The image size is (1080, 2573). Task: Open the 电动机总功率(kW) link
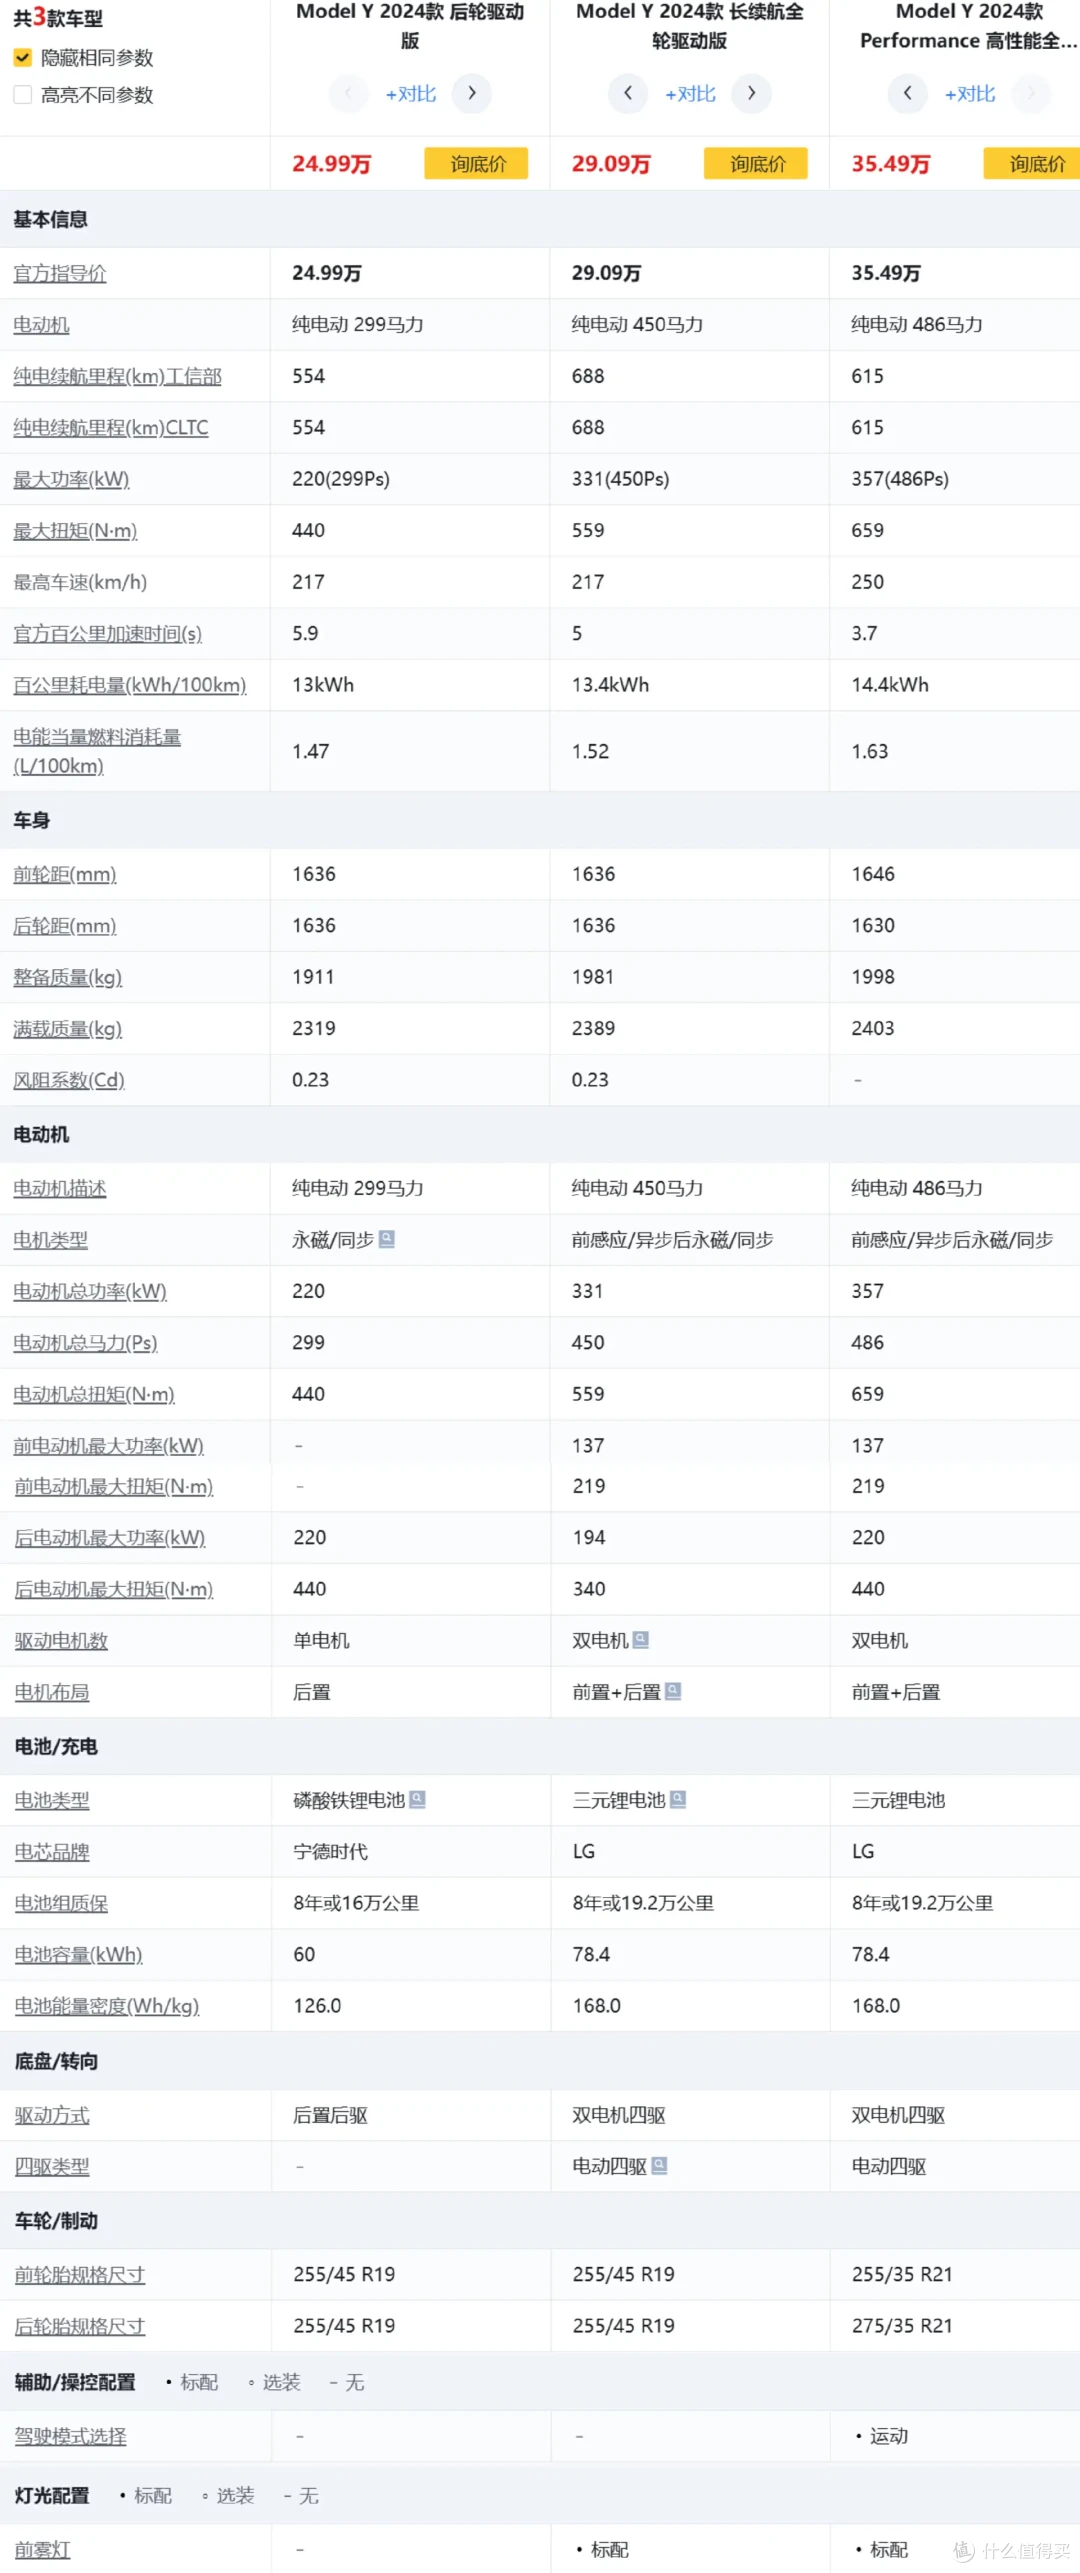pos(90,1291)
